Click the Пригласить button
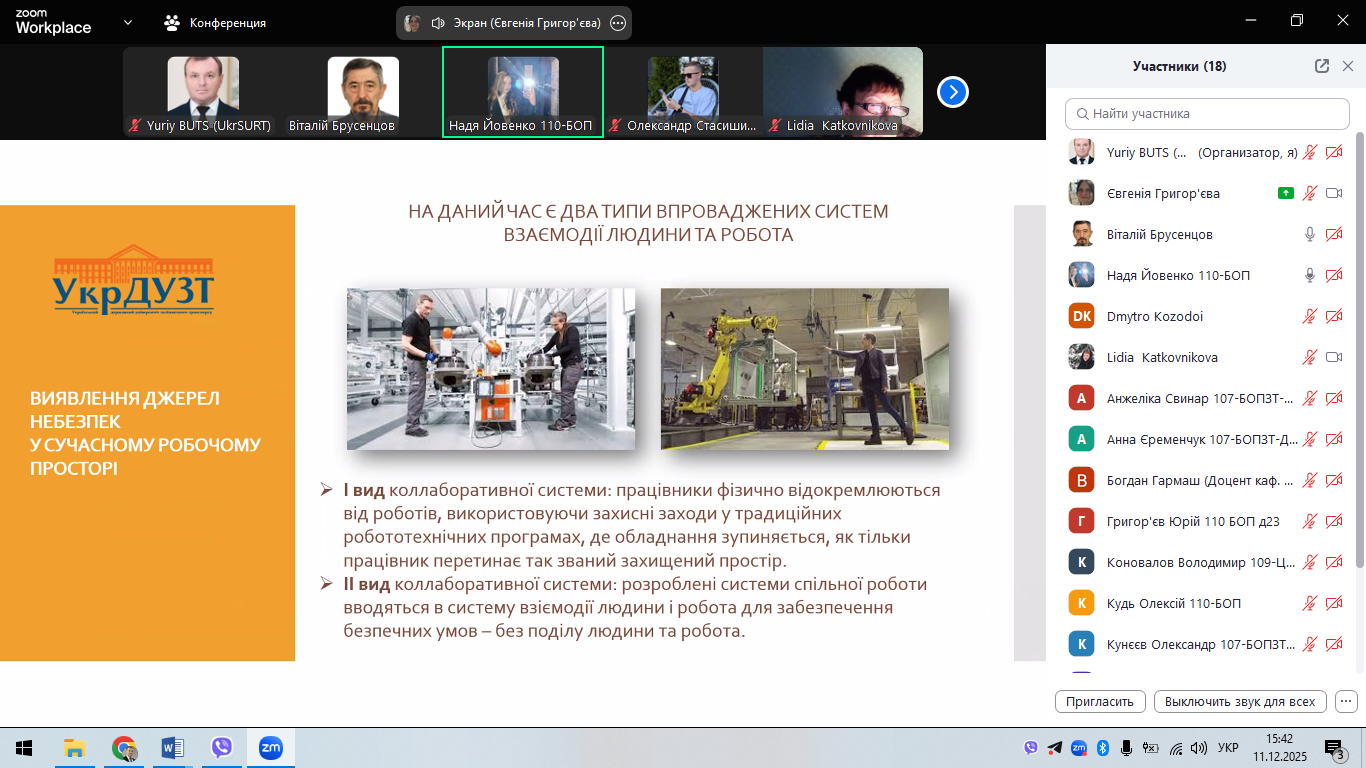This screenshot has height=768, width=1366. point(1100,701)
